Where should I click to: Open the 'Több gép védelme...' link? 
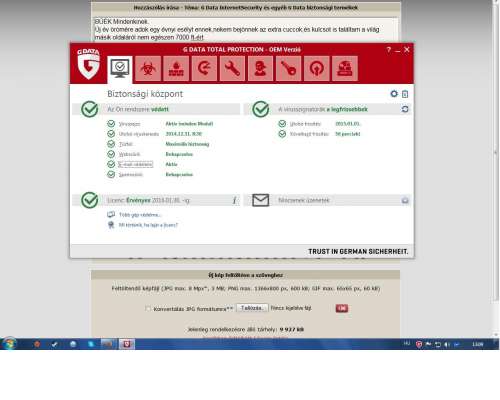(x=140, y=215)
